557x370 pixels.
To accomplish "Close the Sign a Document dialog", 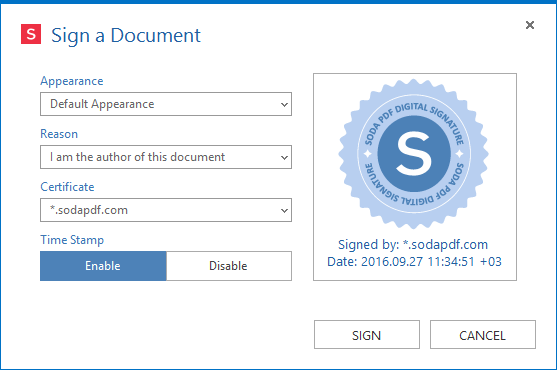I will coord(530,25).
